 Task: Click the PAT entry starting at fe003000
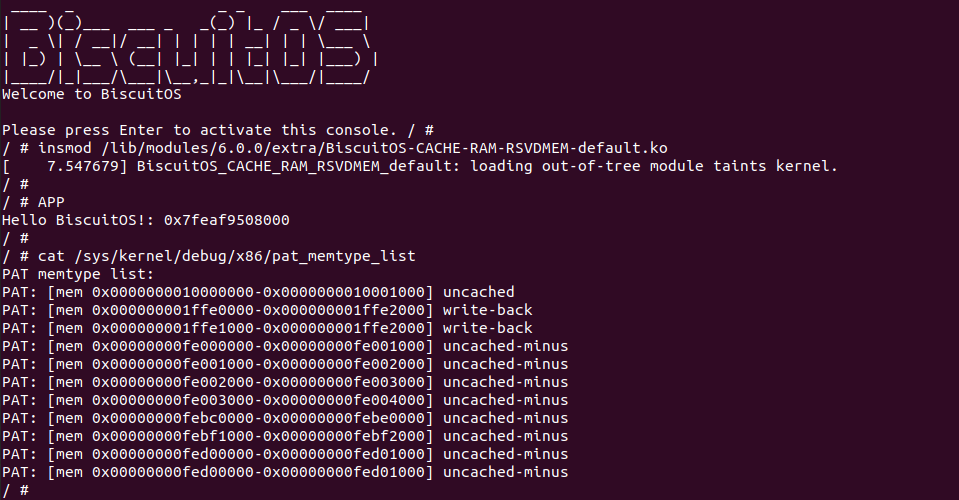(x=285, y=400)
